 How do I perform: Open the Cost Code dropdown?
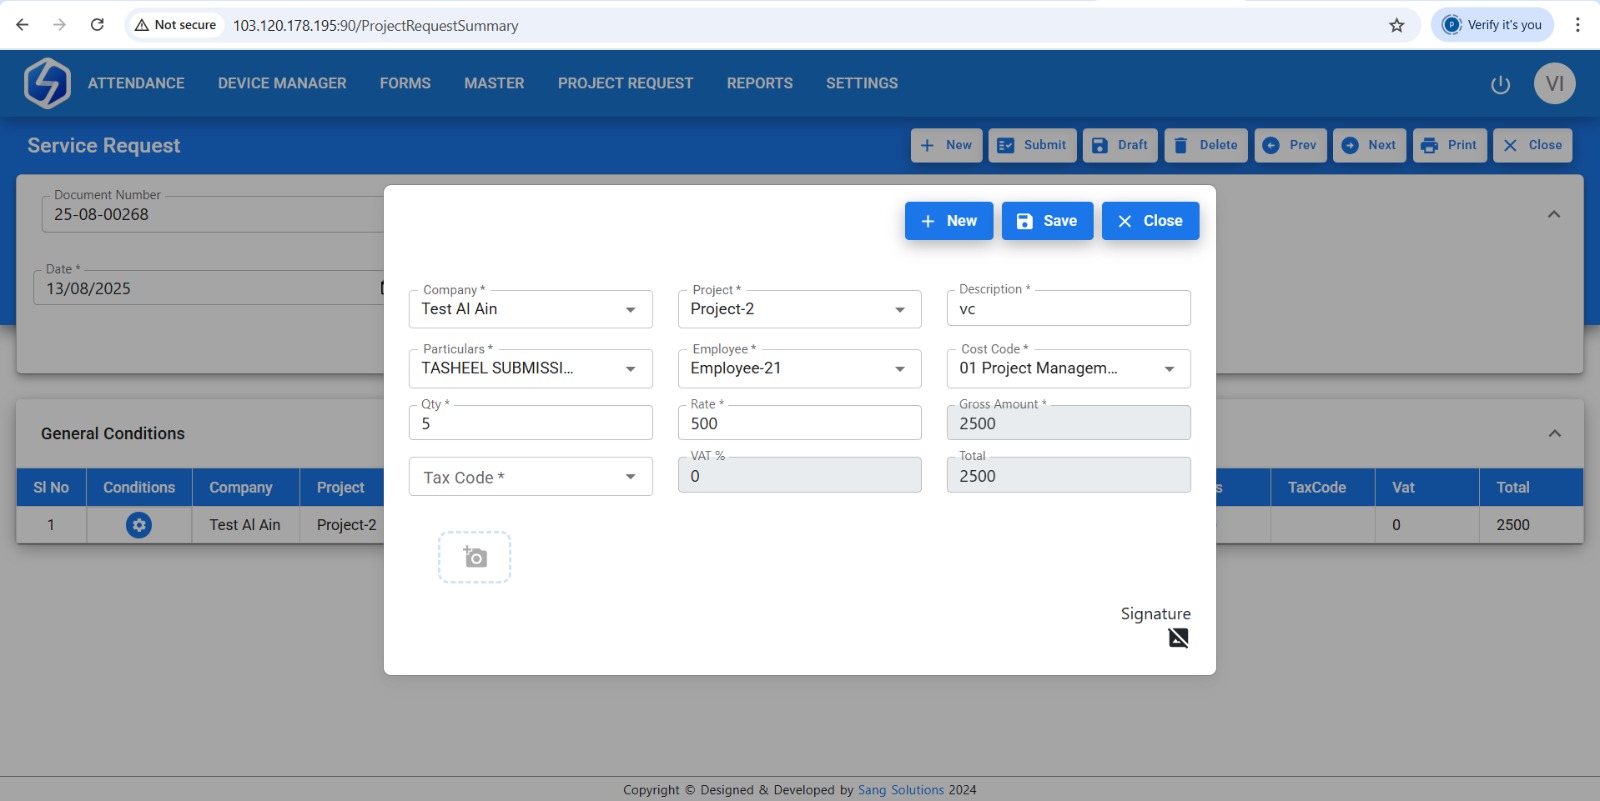tap(1068, 369)
